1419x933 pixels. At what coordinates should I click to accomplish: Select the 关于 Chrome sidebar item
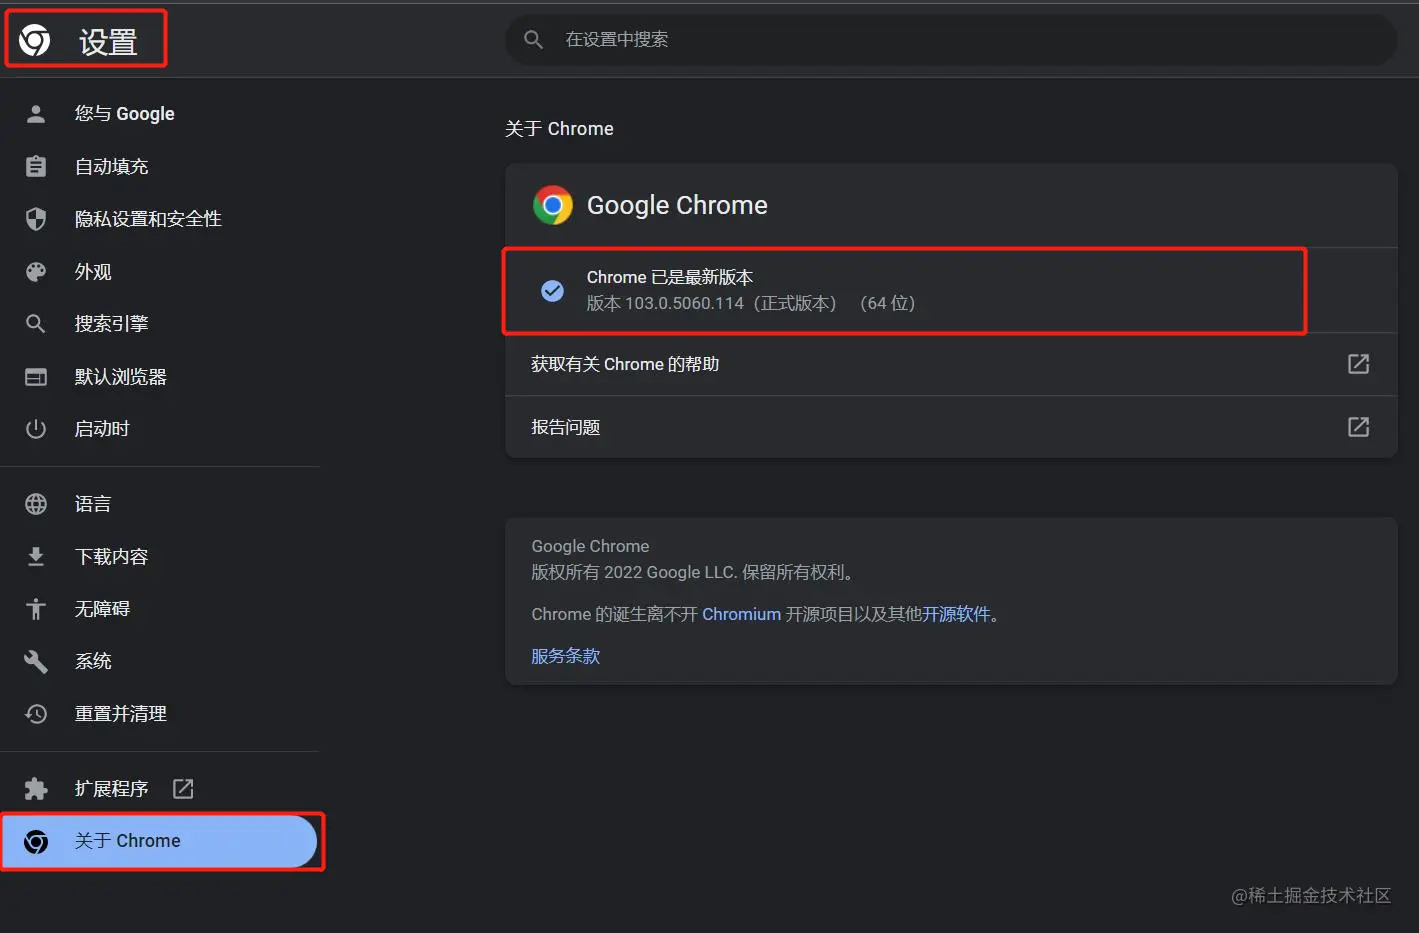point(160,841)
